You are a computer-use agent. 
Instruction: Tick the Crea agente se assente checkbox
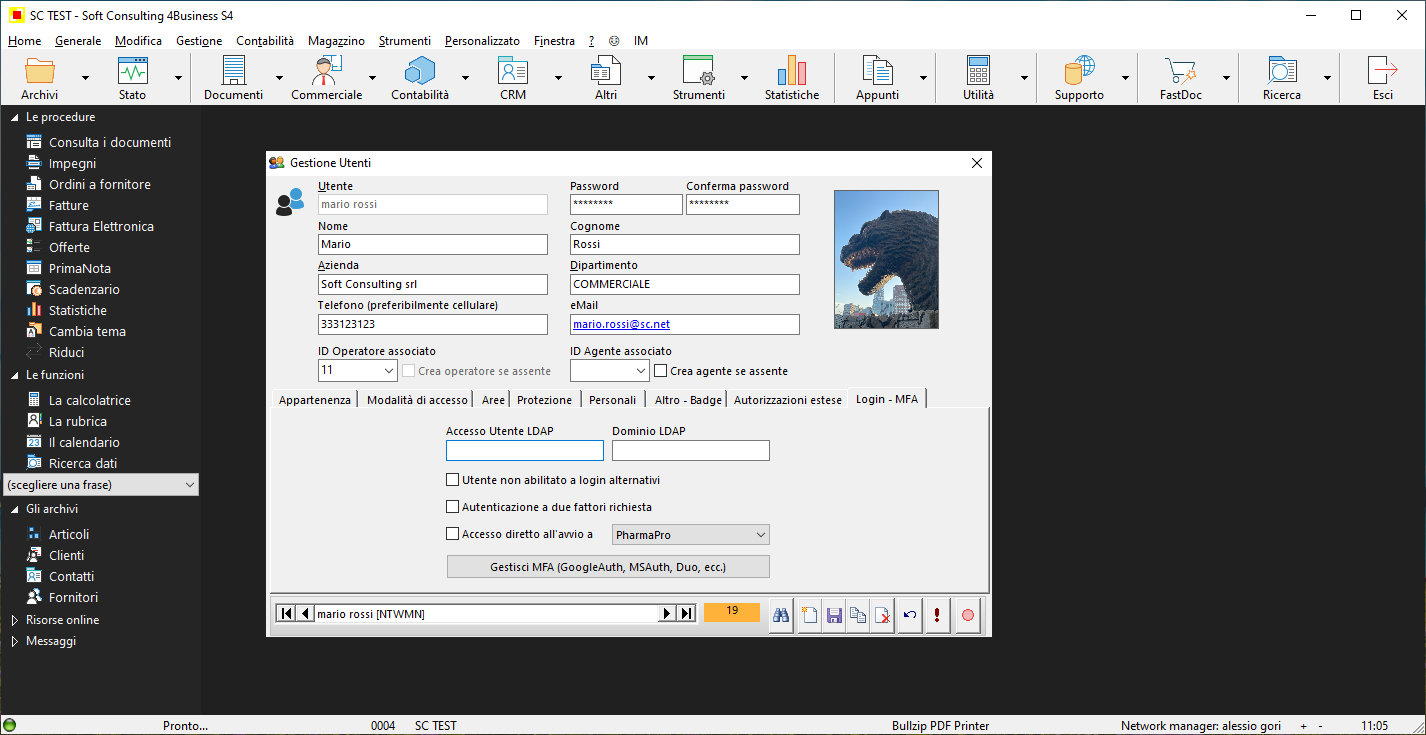coord(661,371)
